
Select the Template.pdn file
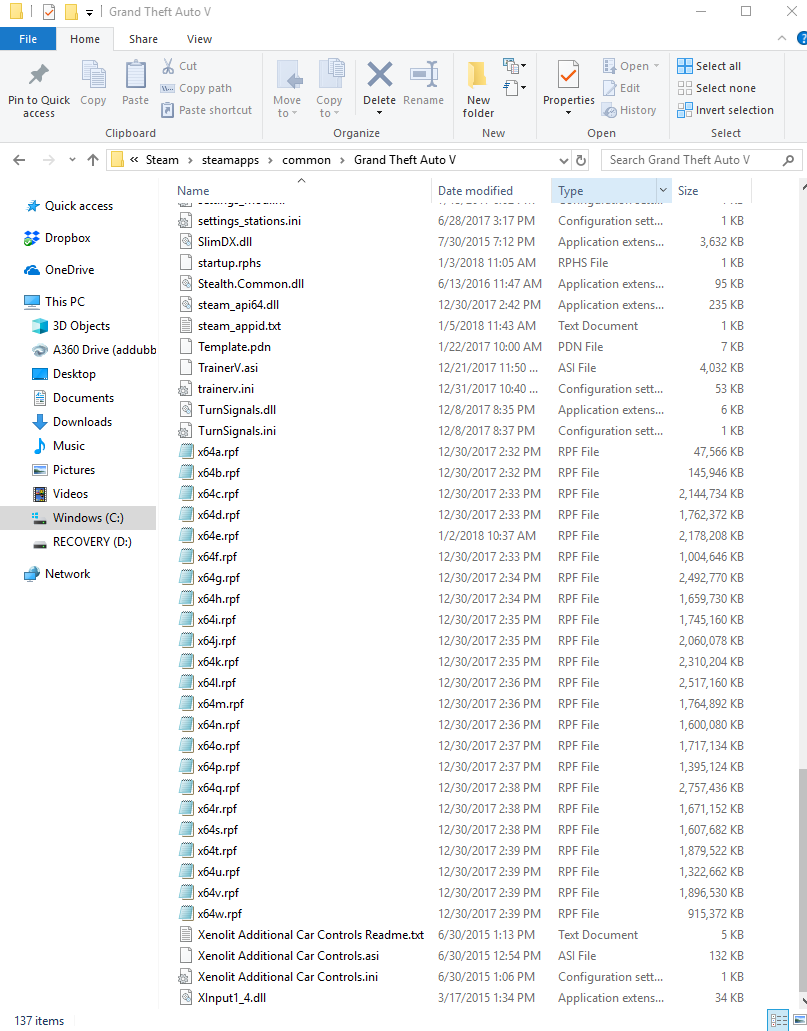point(234,347)
